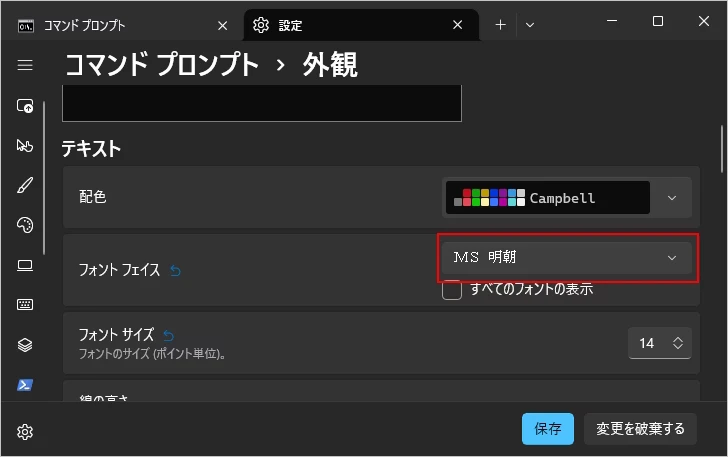The width and height of the screenshot is (728, 457).
Task: Click the font size 14 value field
Action: click(647, 343)
